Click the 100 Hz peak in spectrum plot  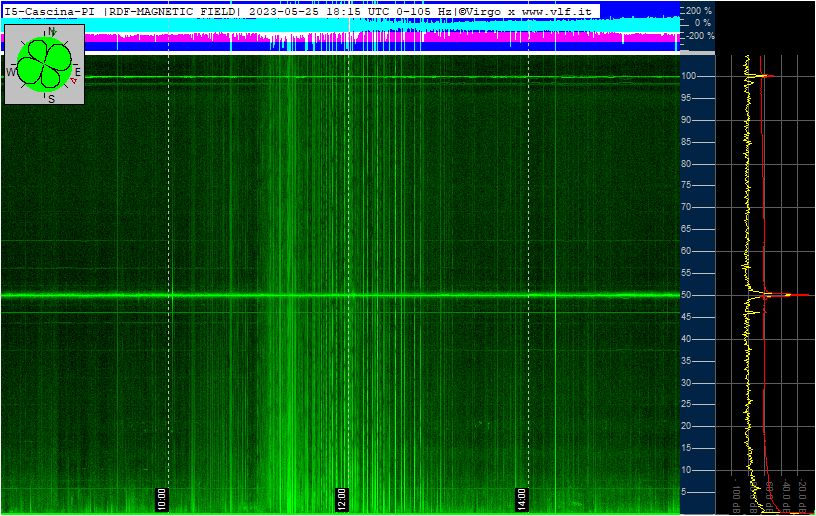[x=763, y=76]
